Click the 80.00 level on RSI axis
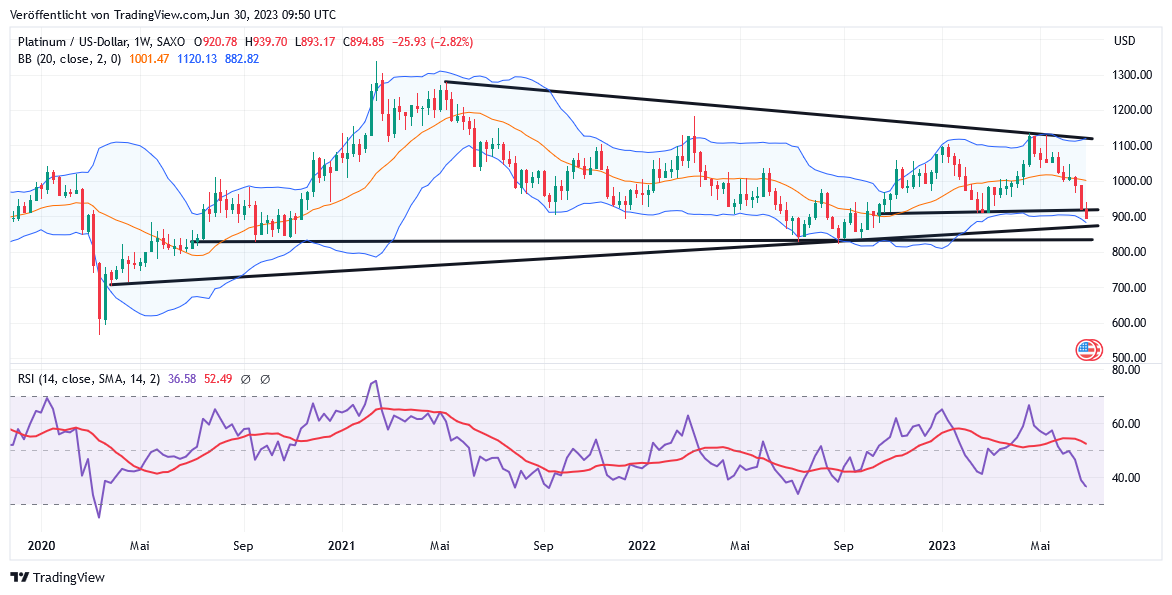This screenshot has height=595, width=1172. pyautogui.click(x=1128, y=370)
